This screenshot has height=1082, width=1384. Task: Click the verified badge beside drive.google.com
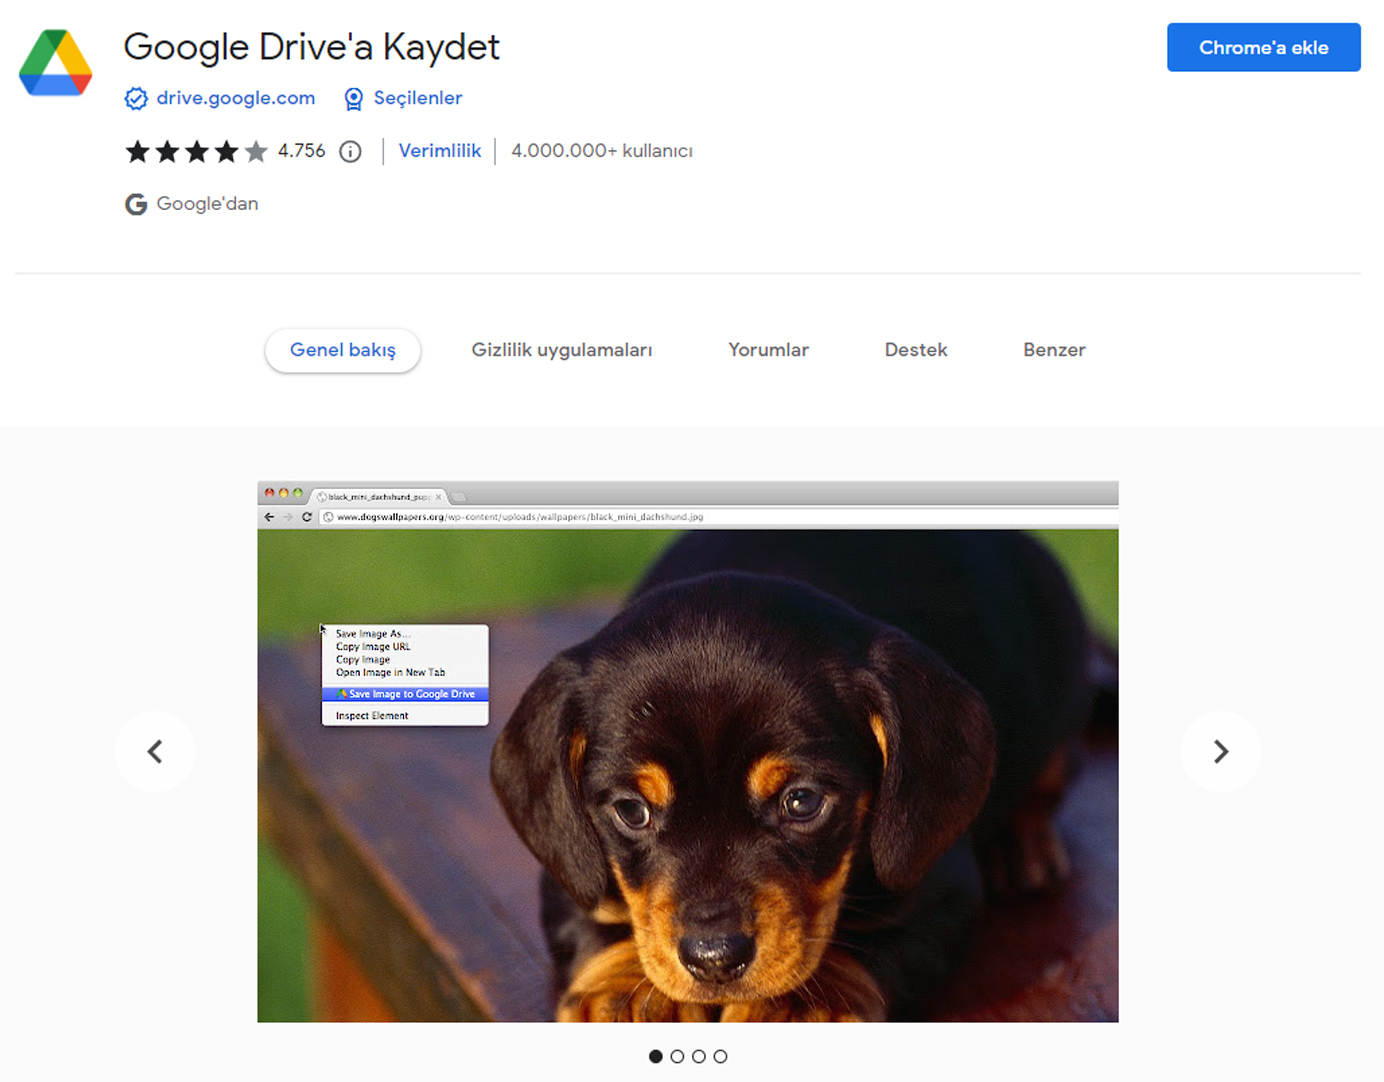tap(136, 98)
